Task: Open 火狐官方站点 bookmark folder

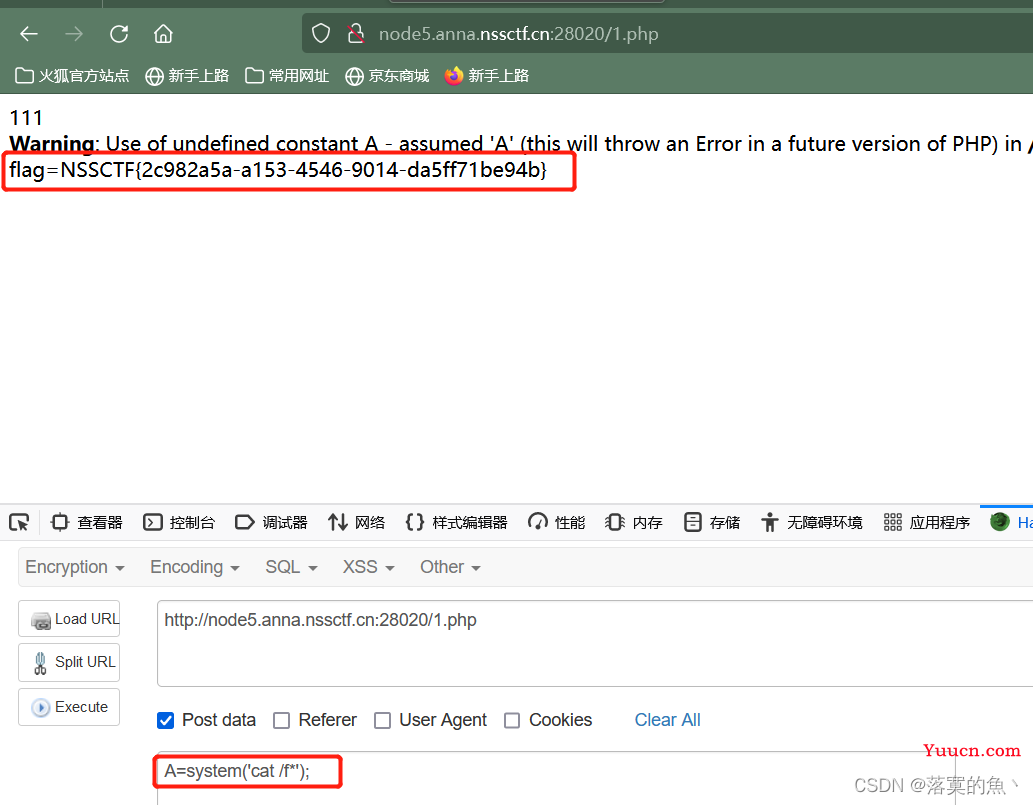Action: pos(72,76)
